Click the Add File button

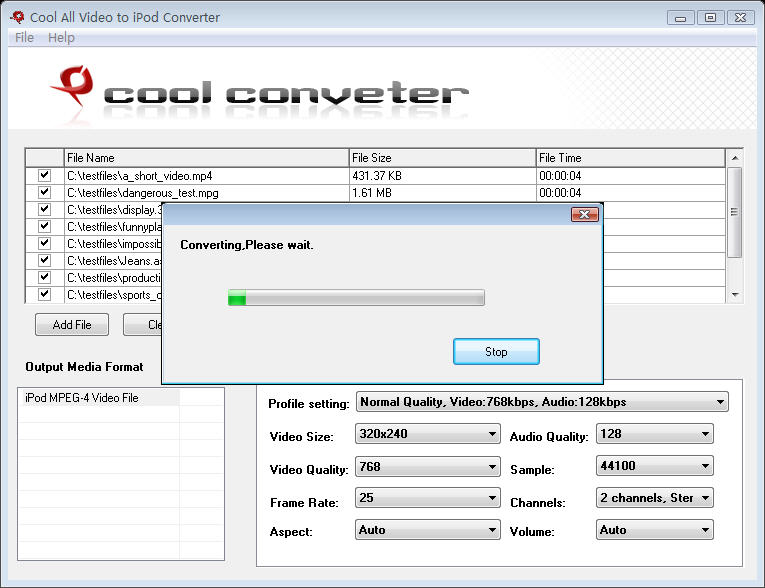tap(72, 324)
